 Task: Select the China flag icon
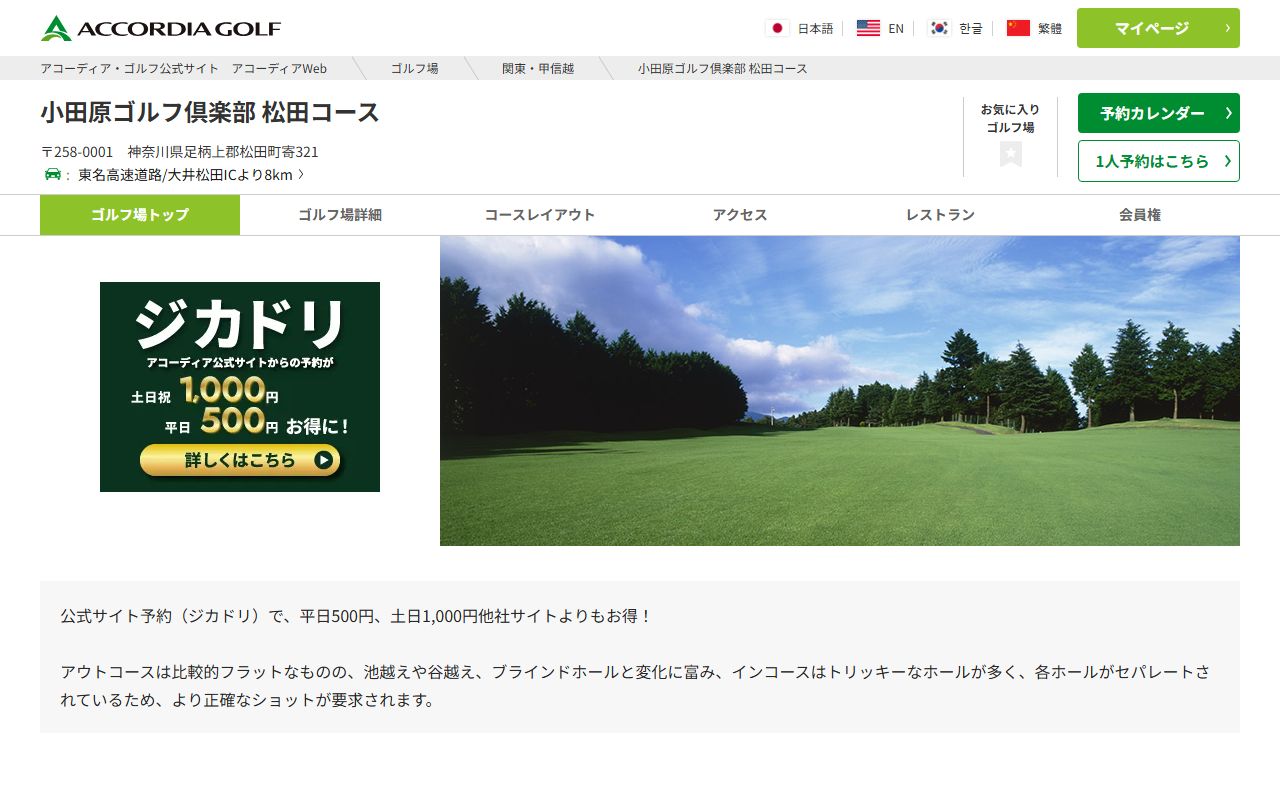(x=1018, y=28)
